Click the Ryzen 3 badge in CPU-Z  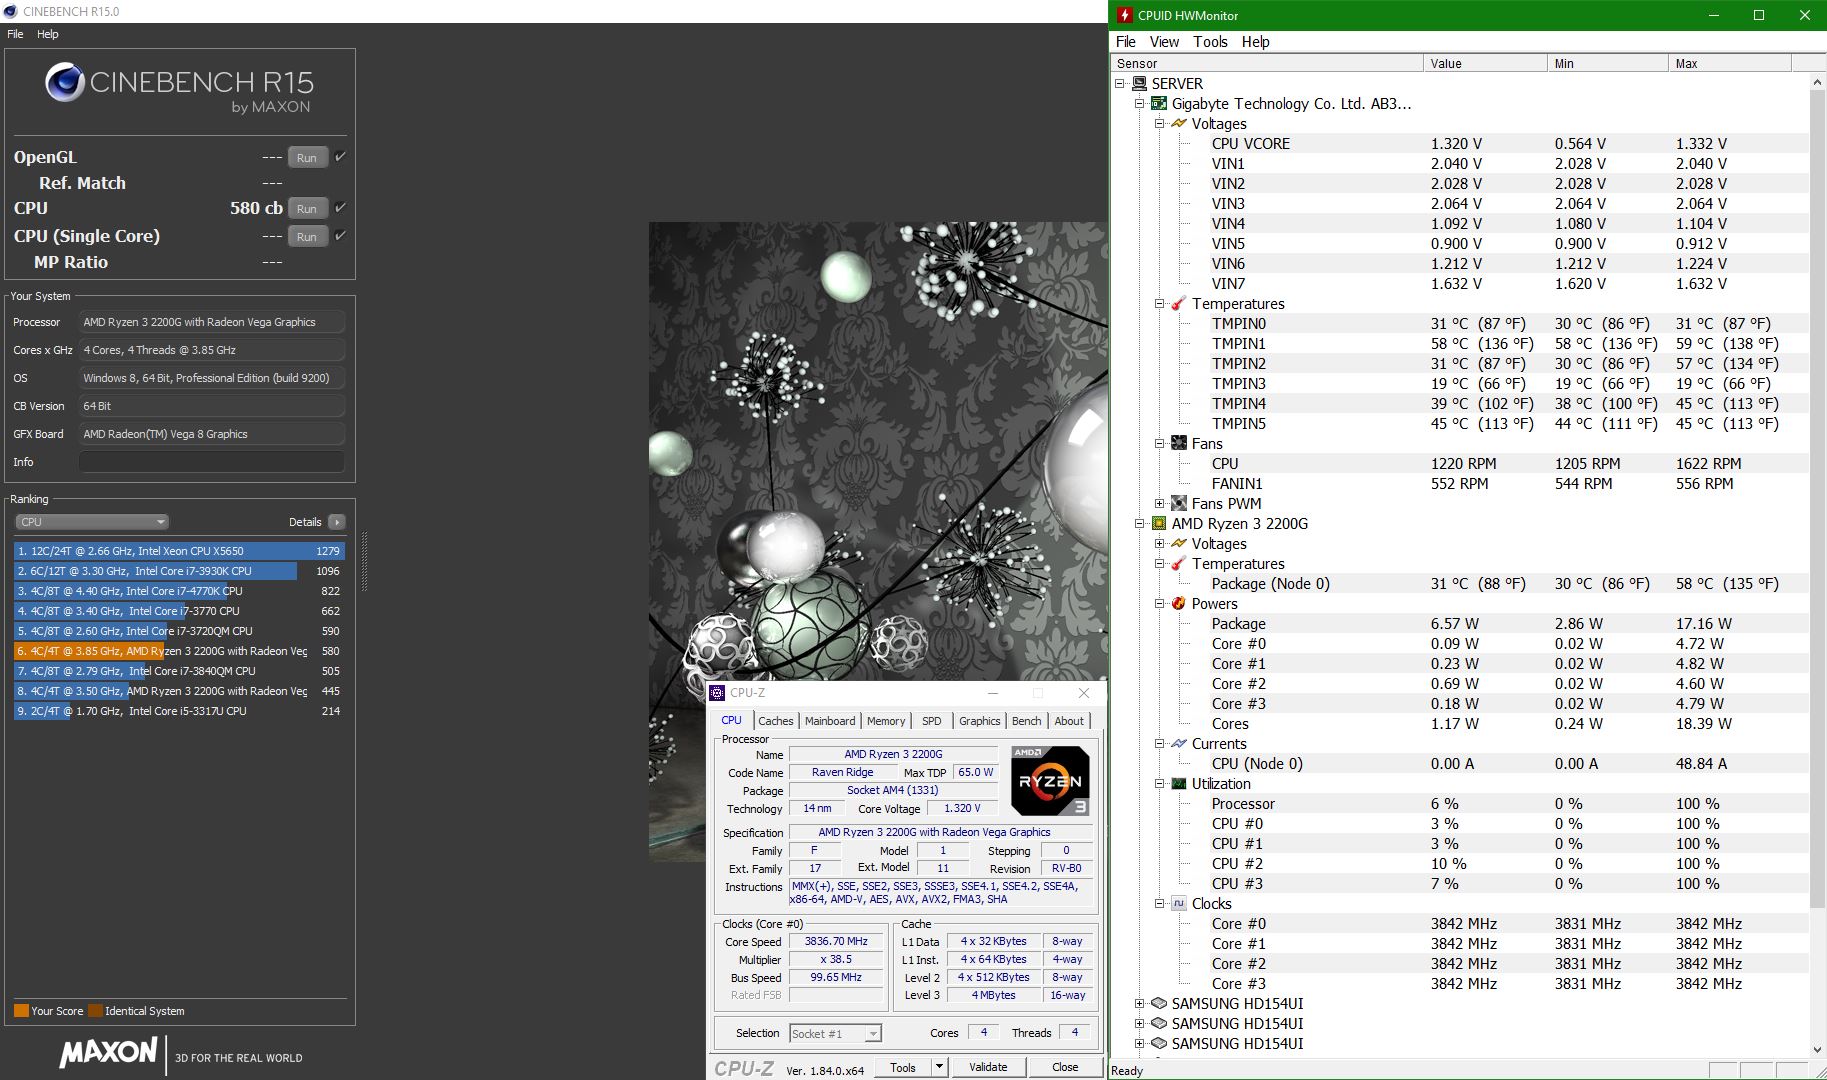1050,780
